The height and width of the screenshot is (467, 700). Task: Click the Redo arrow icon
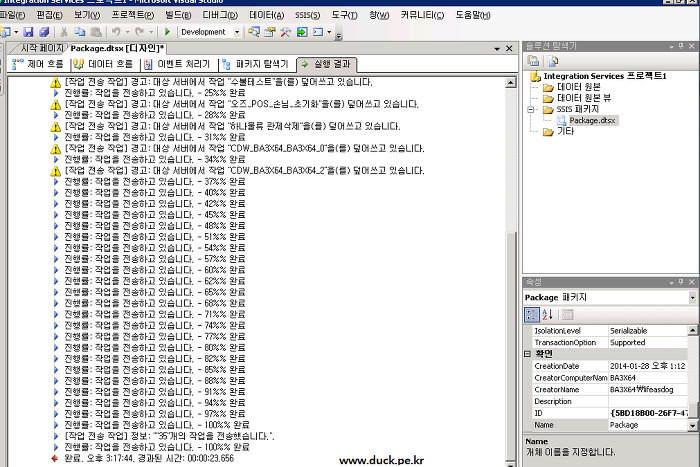[x=139, y=32]
